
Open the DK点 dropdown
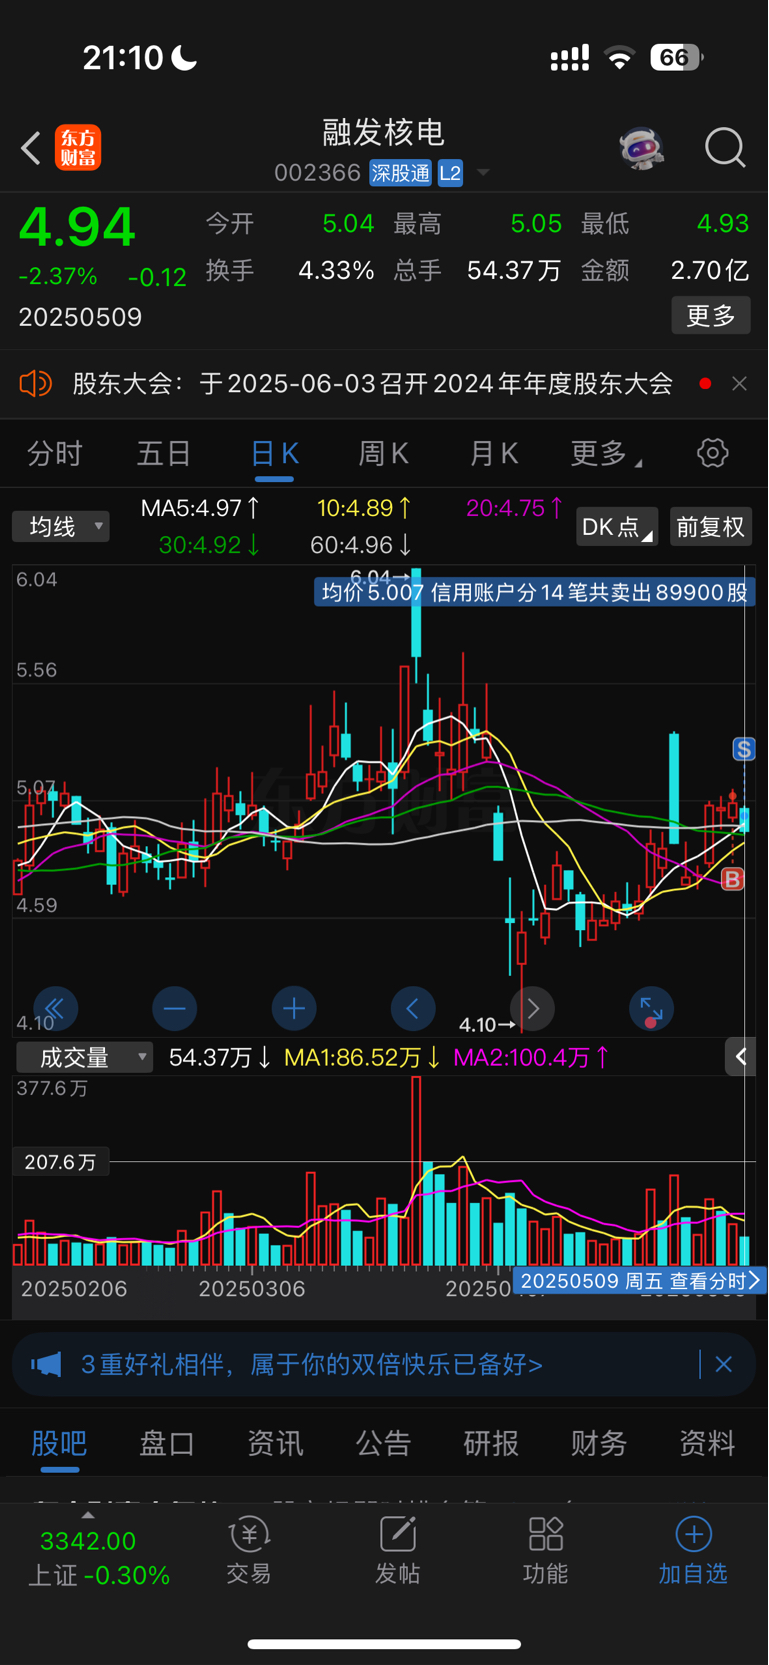coord(616,526)
